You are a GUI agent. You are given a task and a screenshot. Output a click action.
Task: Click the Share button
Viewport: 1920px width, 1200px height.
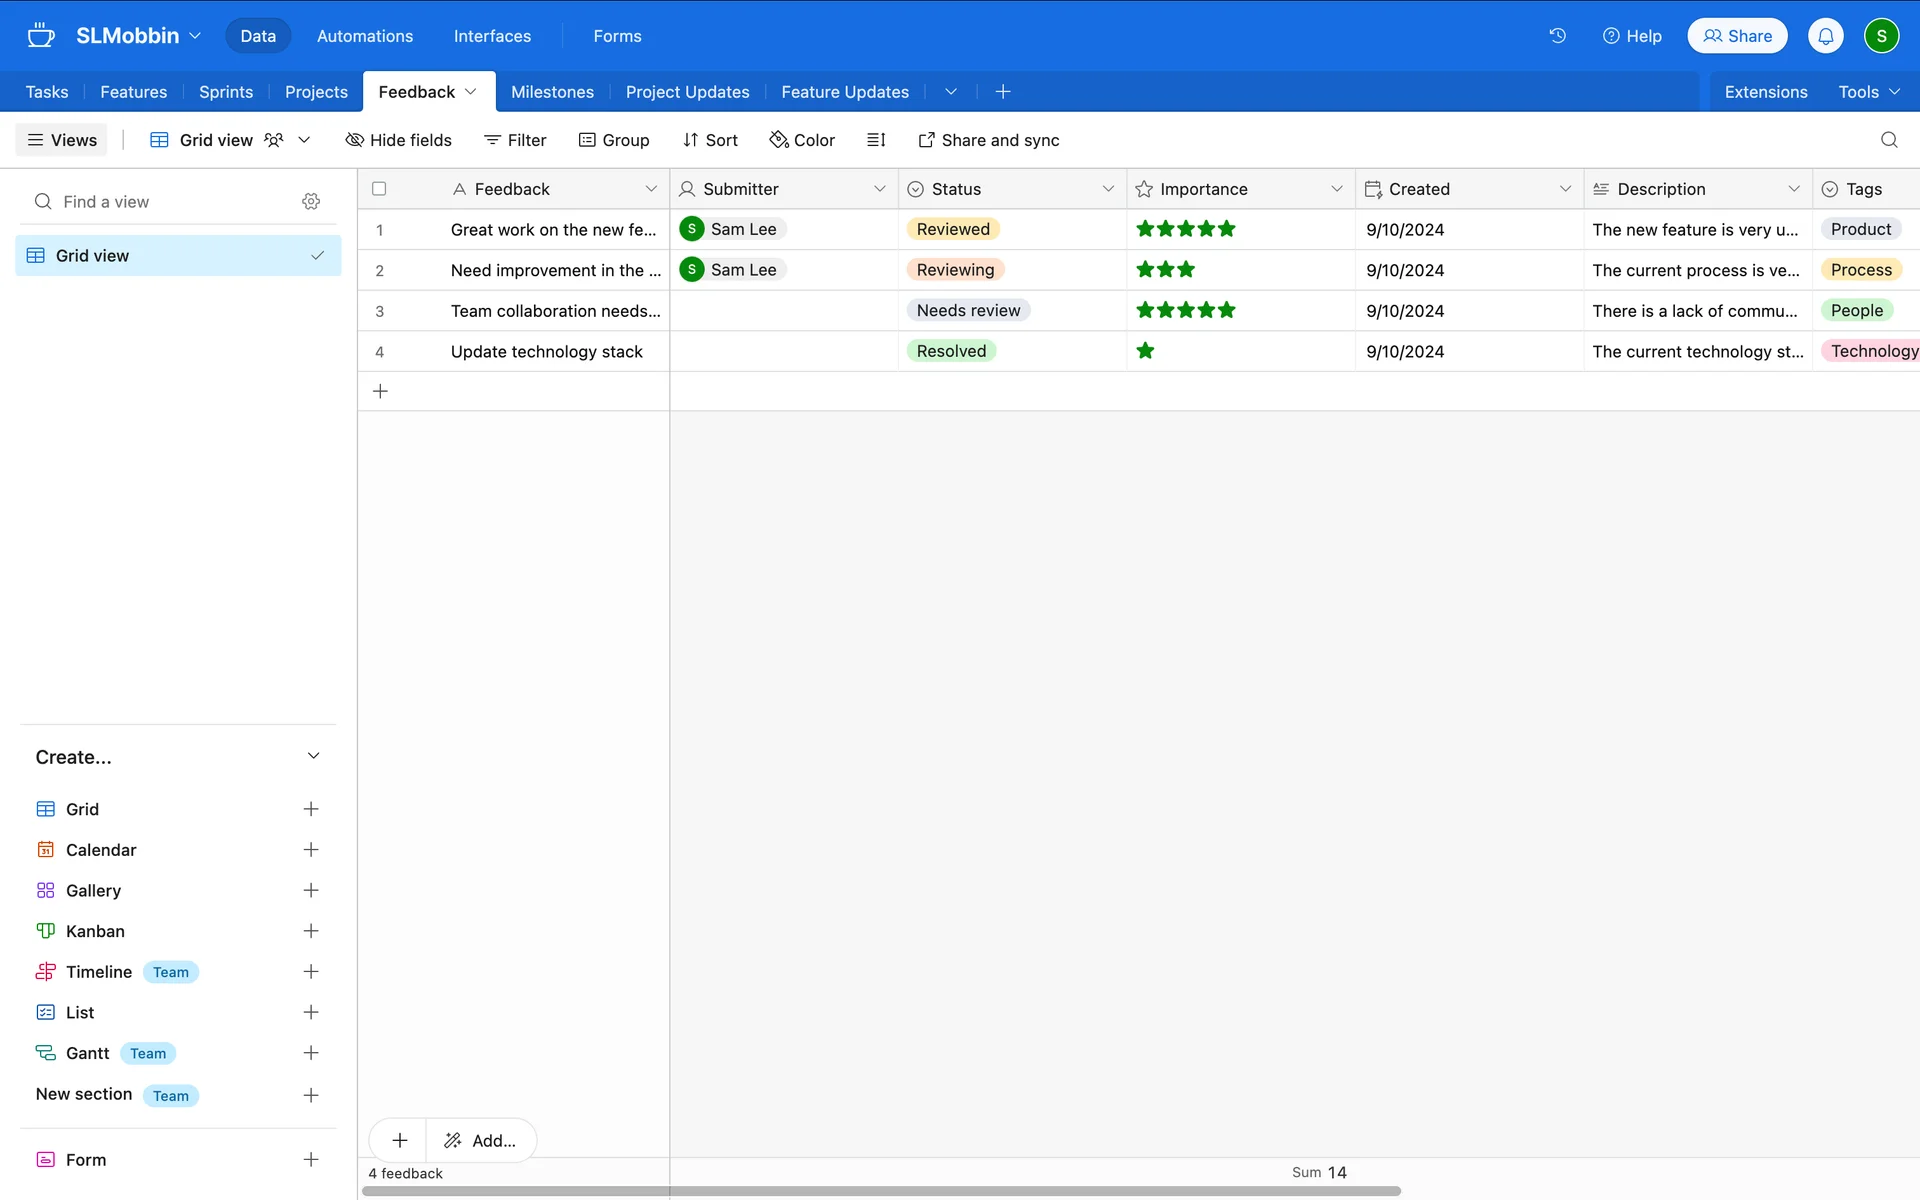click(1737, 36)
